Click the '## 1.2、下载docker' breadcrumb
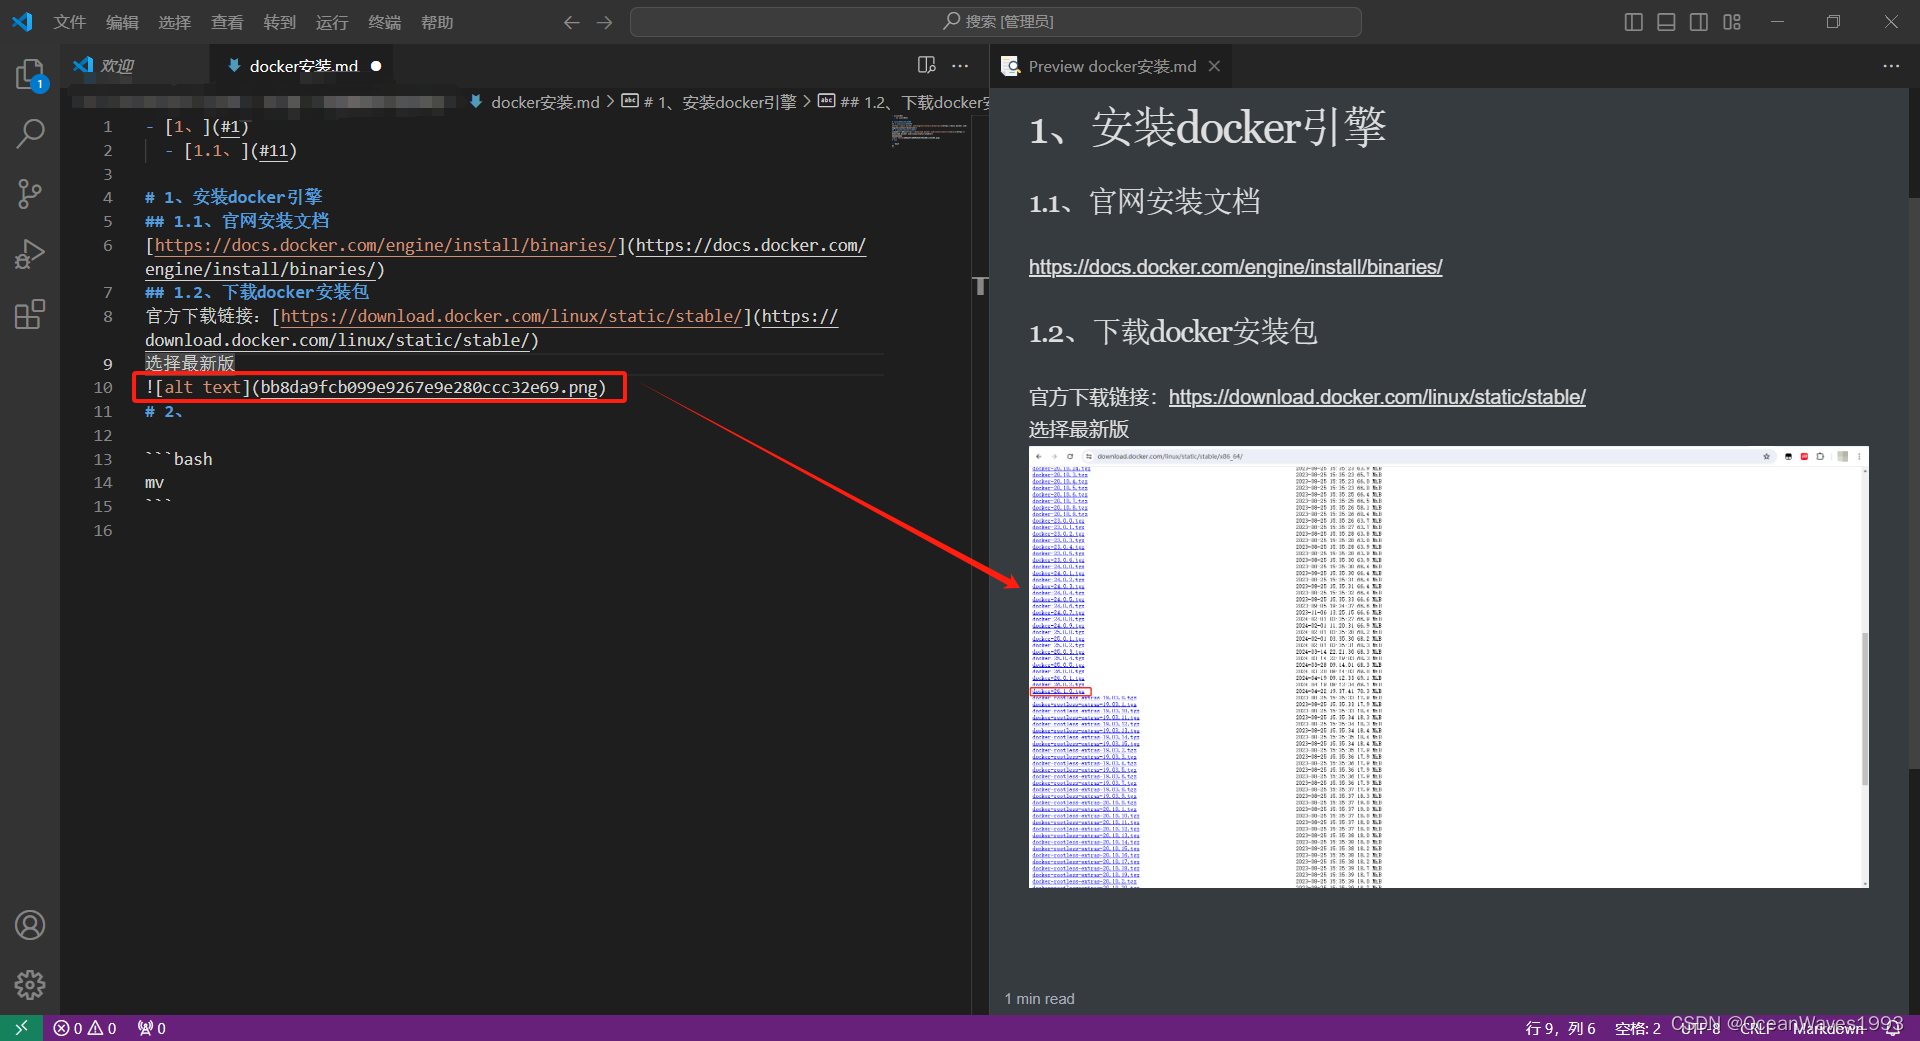1920x1041 pixels. [905, 102]
